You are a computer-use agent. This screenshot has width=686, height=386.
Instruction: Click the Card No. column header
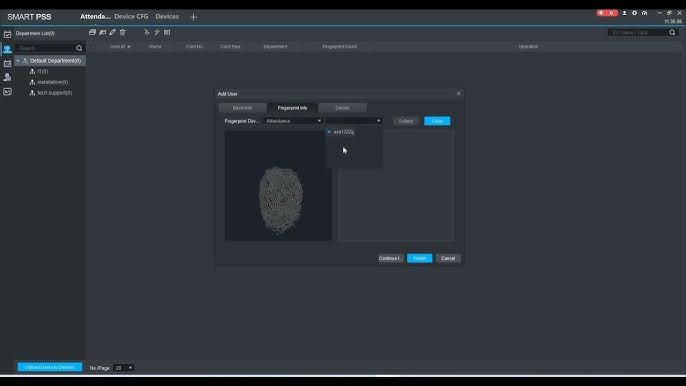point(194,46)
